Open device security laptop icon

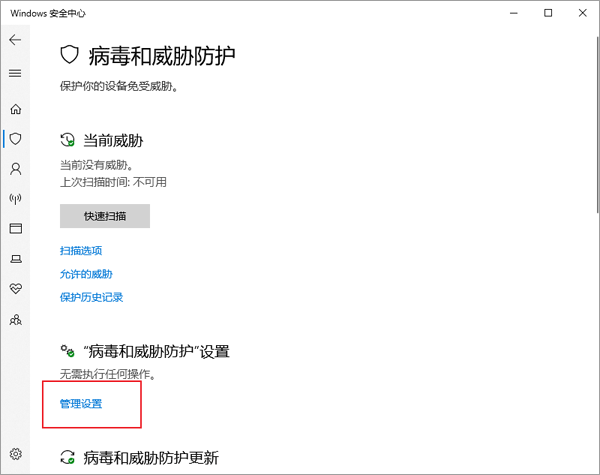pos(15,259)
